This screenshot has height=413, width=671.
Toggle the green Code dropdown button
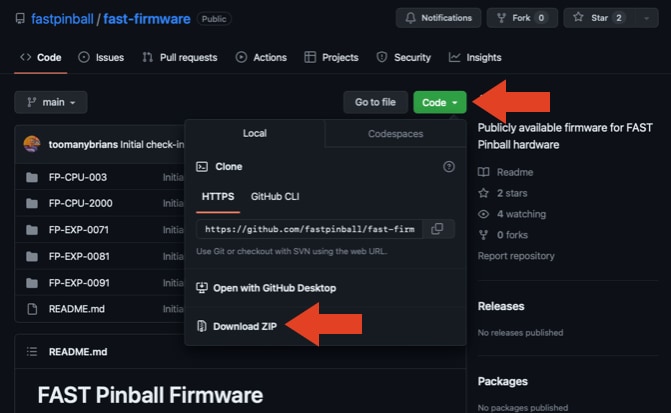tap(439, 102)
